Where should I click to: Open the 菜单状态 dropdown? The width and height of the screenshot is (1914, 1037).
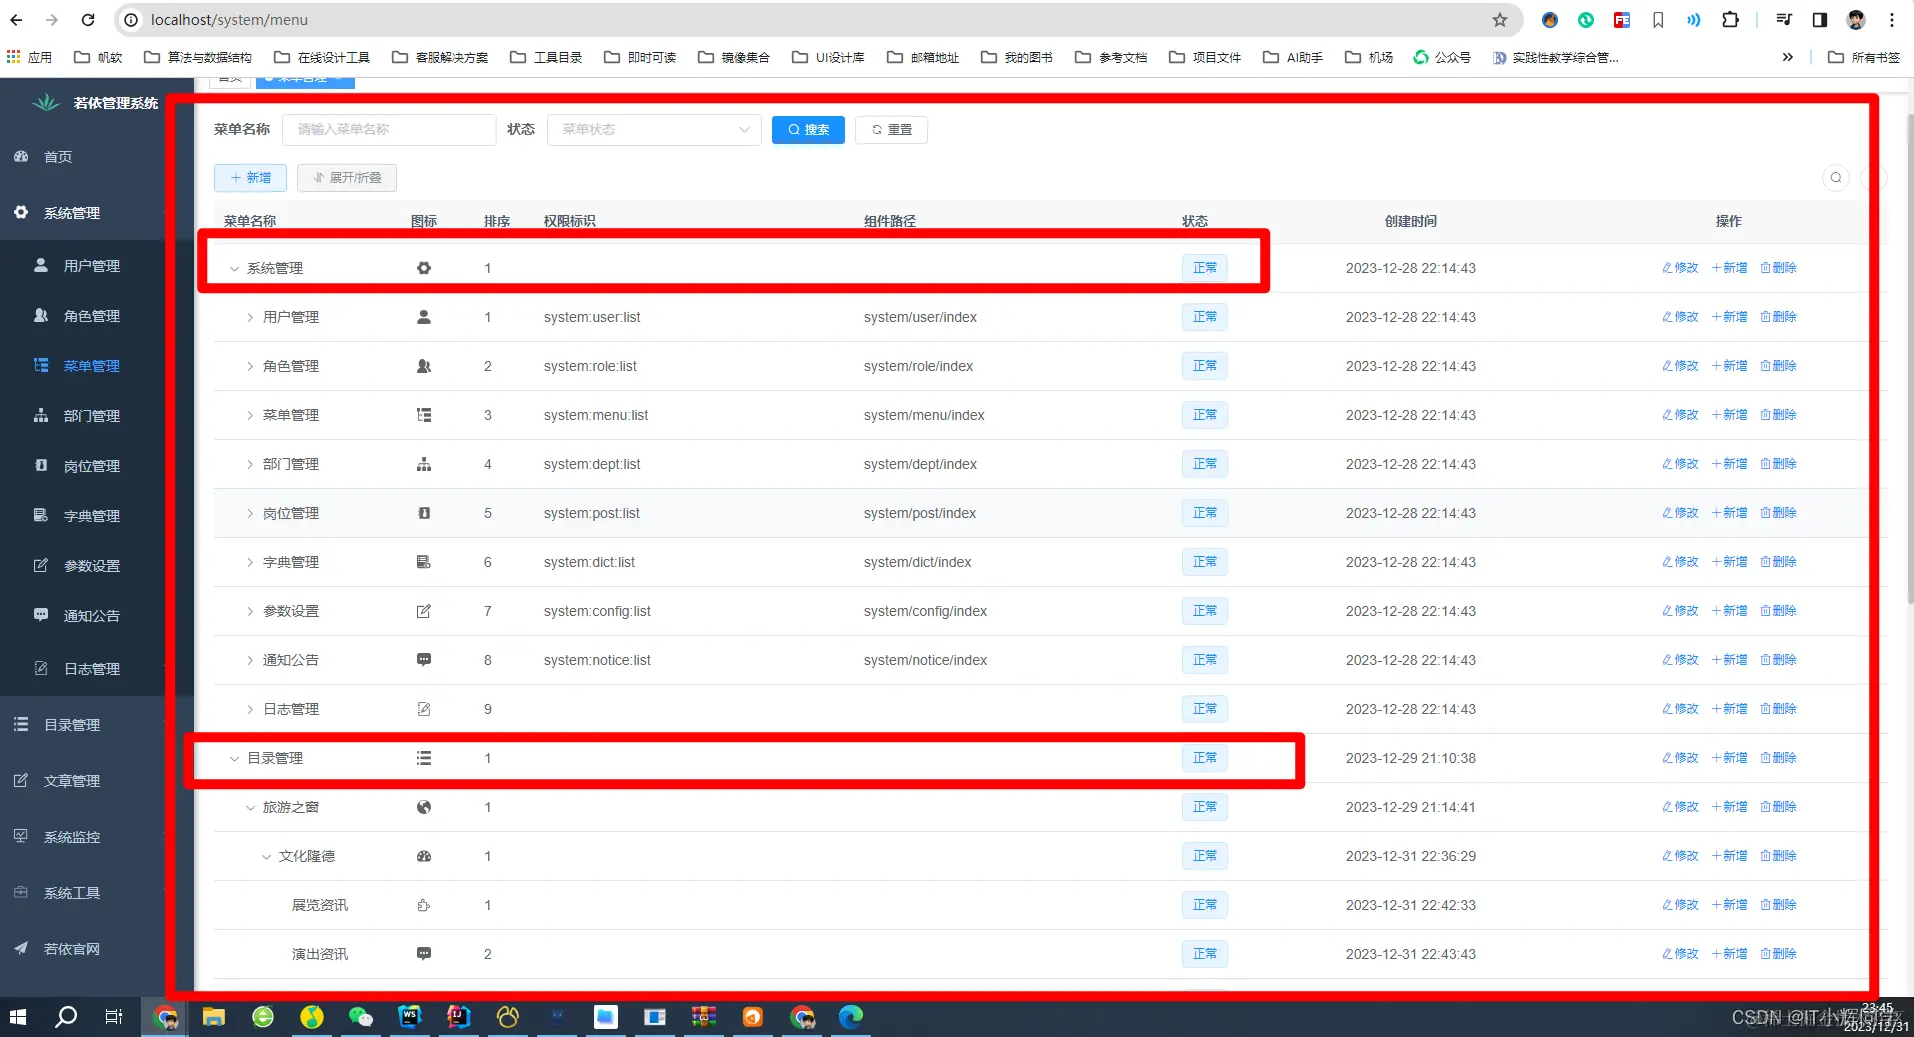click(654, 129)
